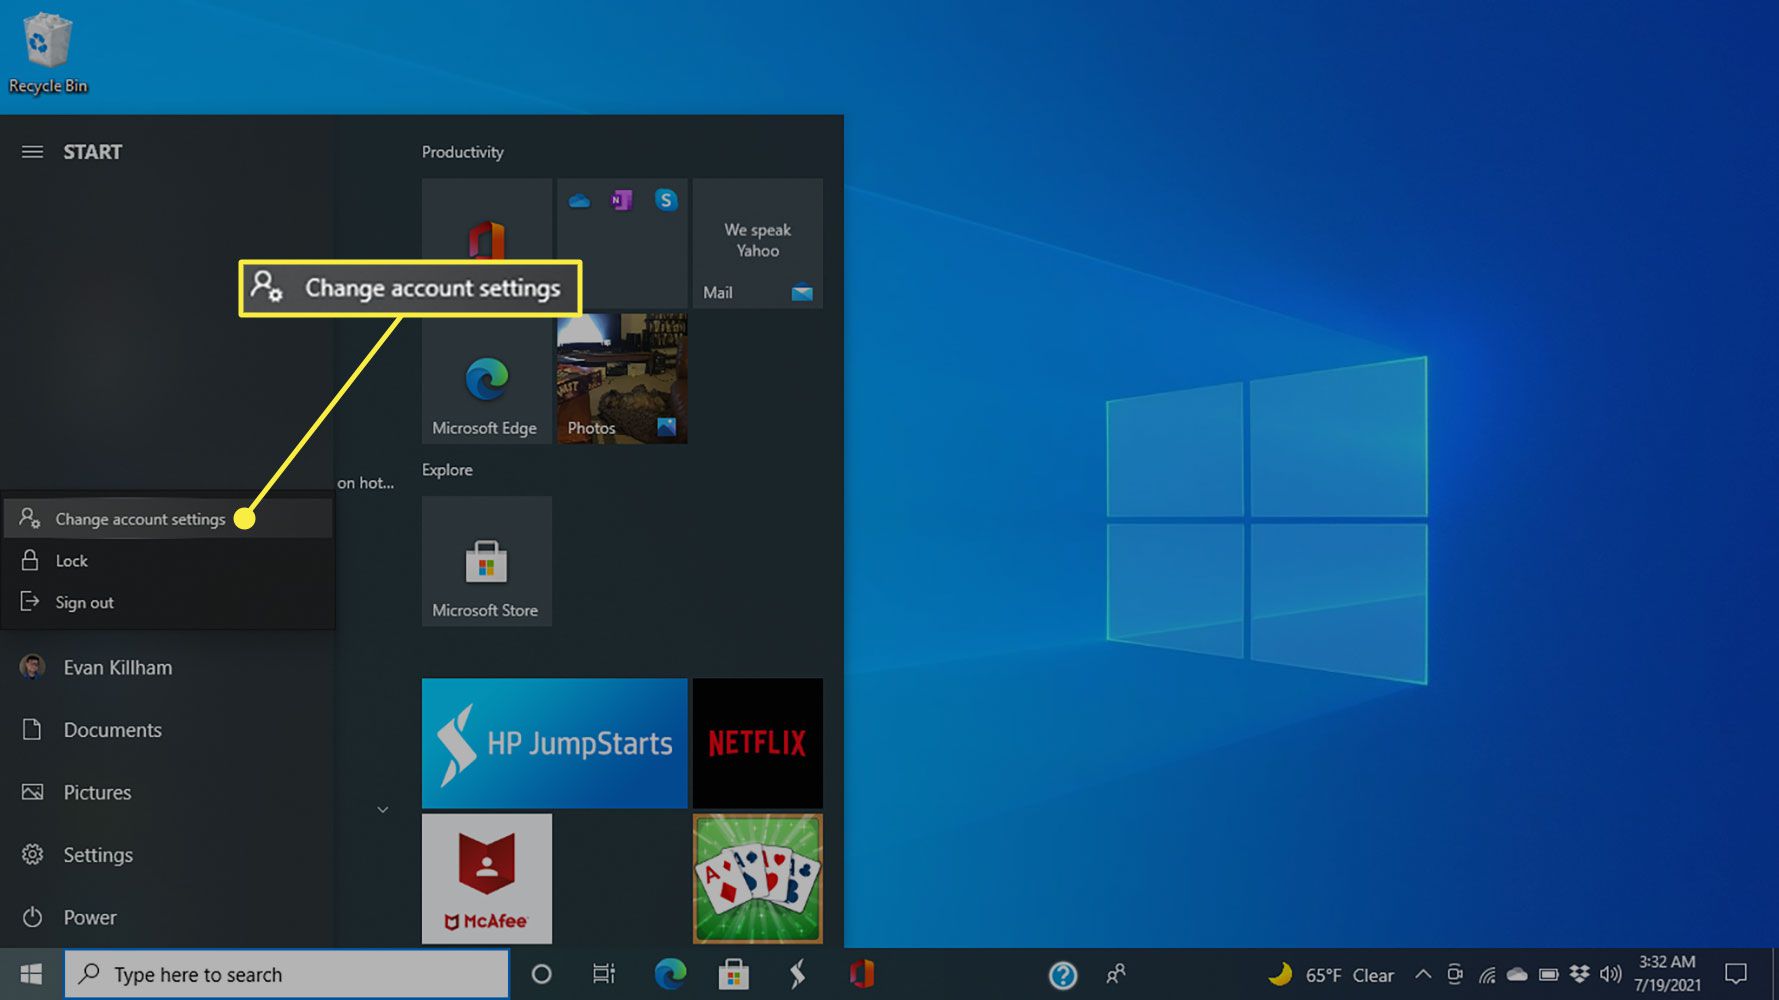The width and height of the screenshot is (1779, 1000).
Task: Launch Microsoft Store from the taskbar
Action: [x=734, y=974]
